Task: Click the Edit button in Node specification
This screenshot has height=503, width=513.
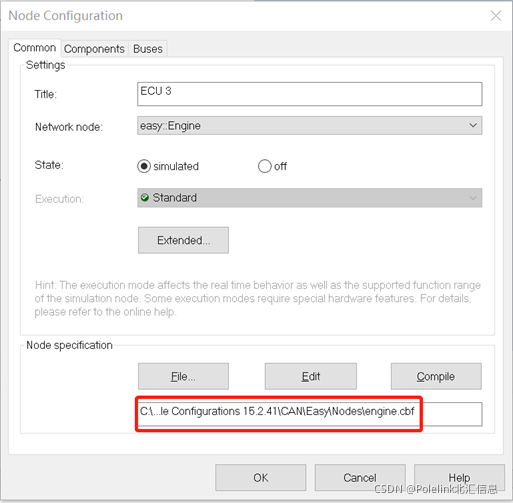Action: pos(311,376)
